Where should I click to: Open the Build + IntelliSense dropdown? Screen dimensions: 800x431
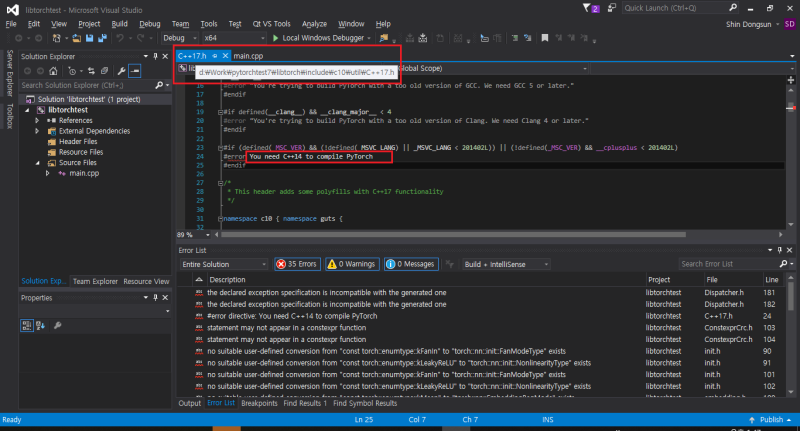[x=506, y=264]
